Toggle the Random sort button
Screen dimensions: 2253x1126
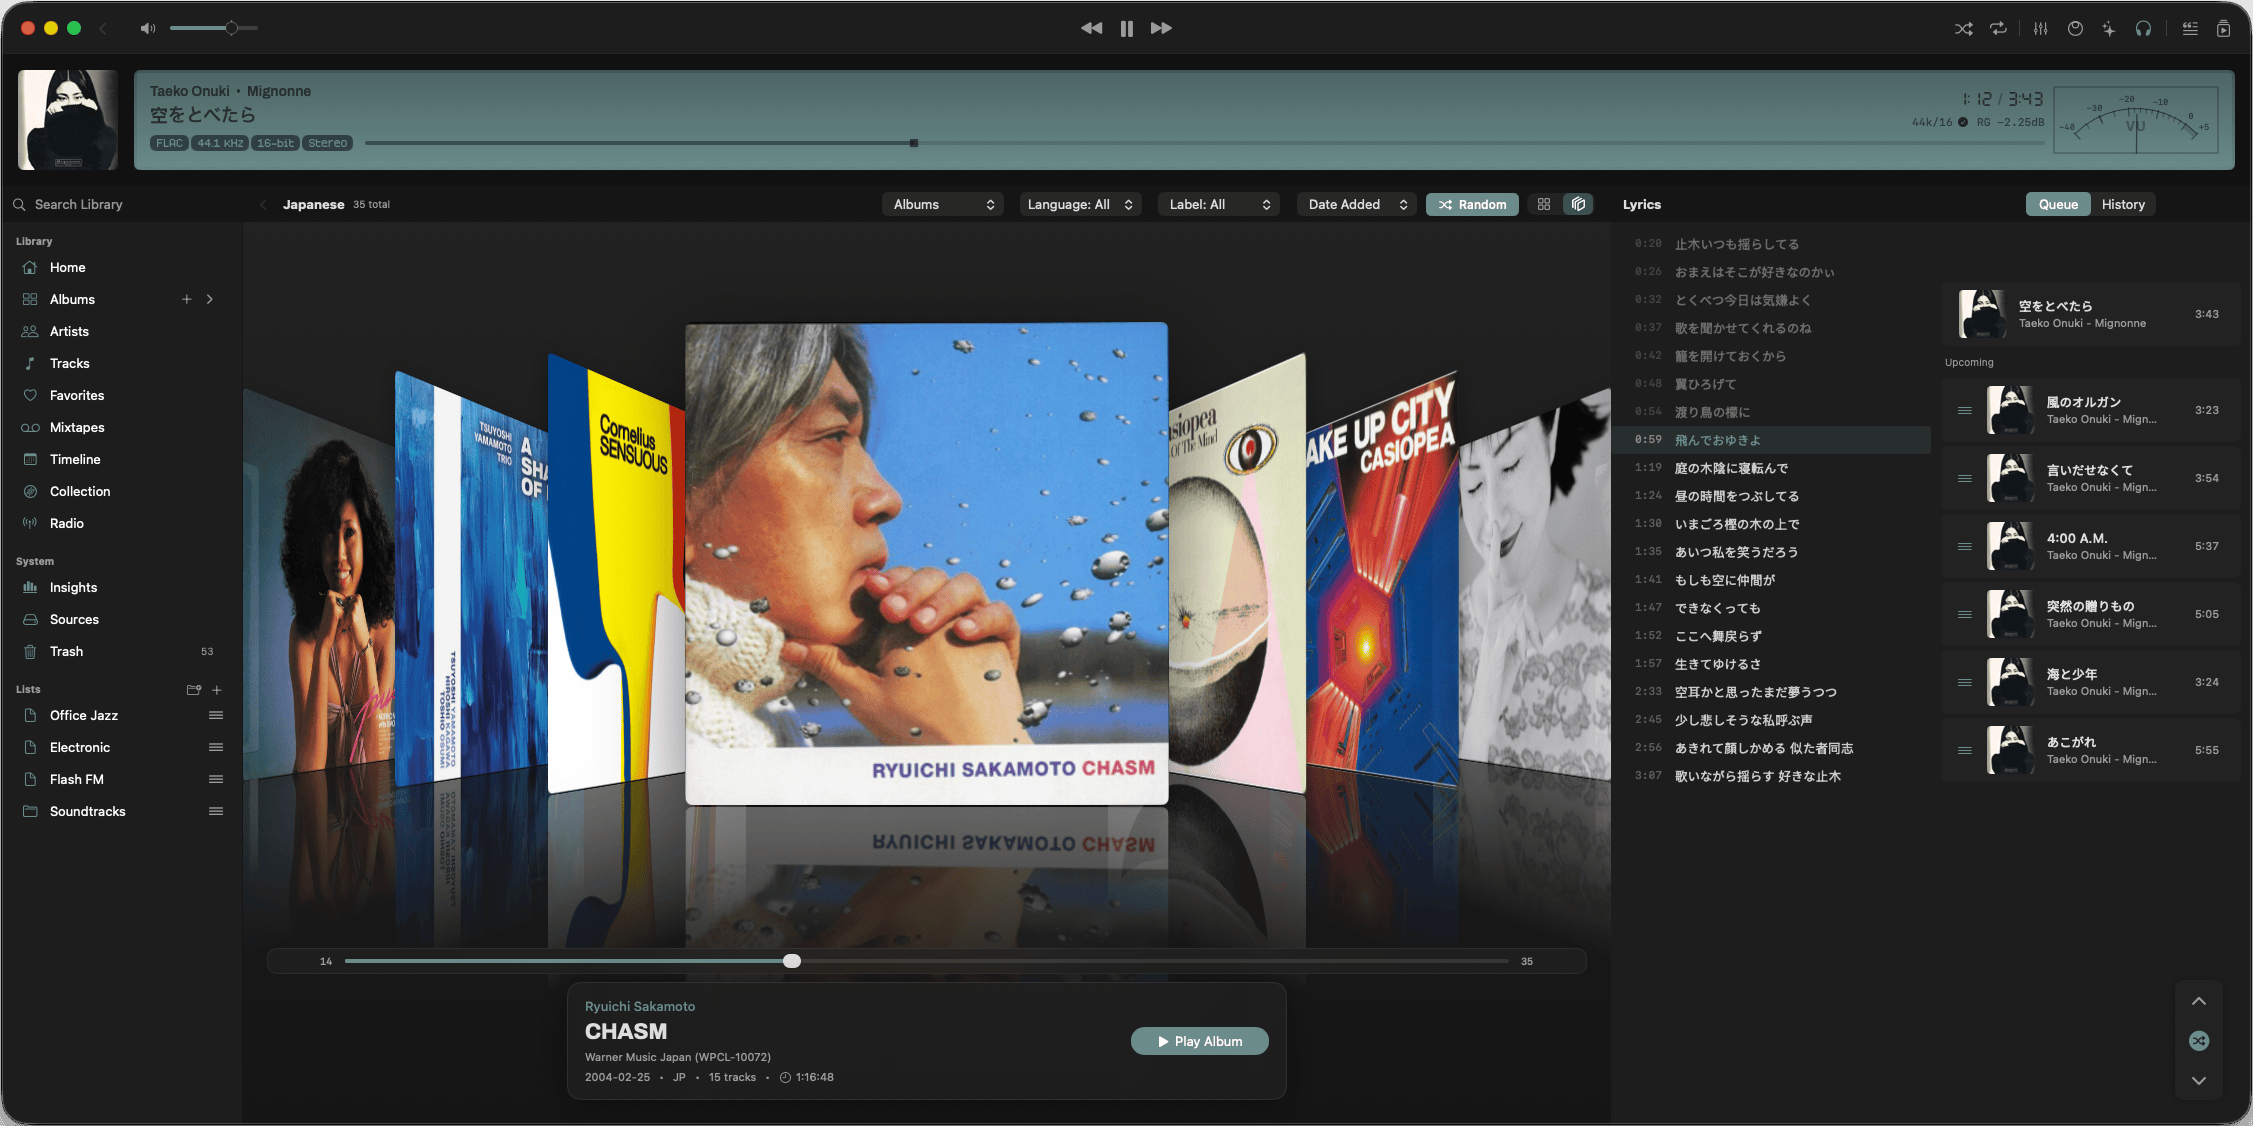click(x=1472, y=204)
